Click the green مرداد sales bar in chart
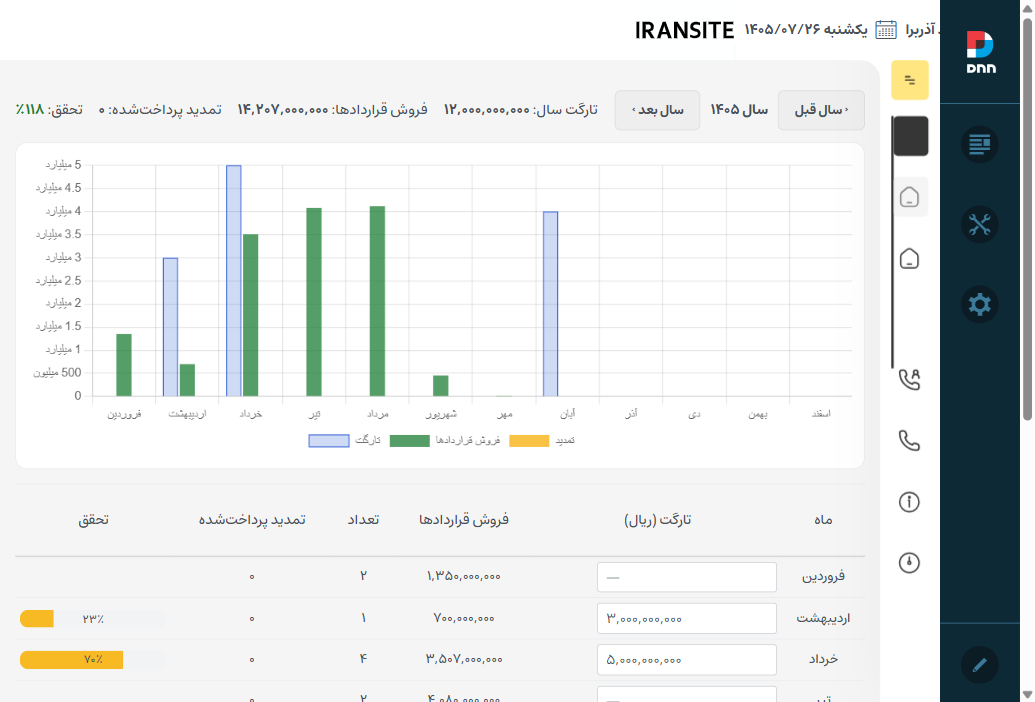Screen dimensions: 1035x702 point(378,301)
